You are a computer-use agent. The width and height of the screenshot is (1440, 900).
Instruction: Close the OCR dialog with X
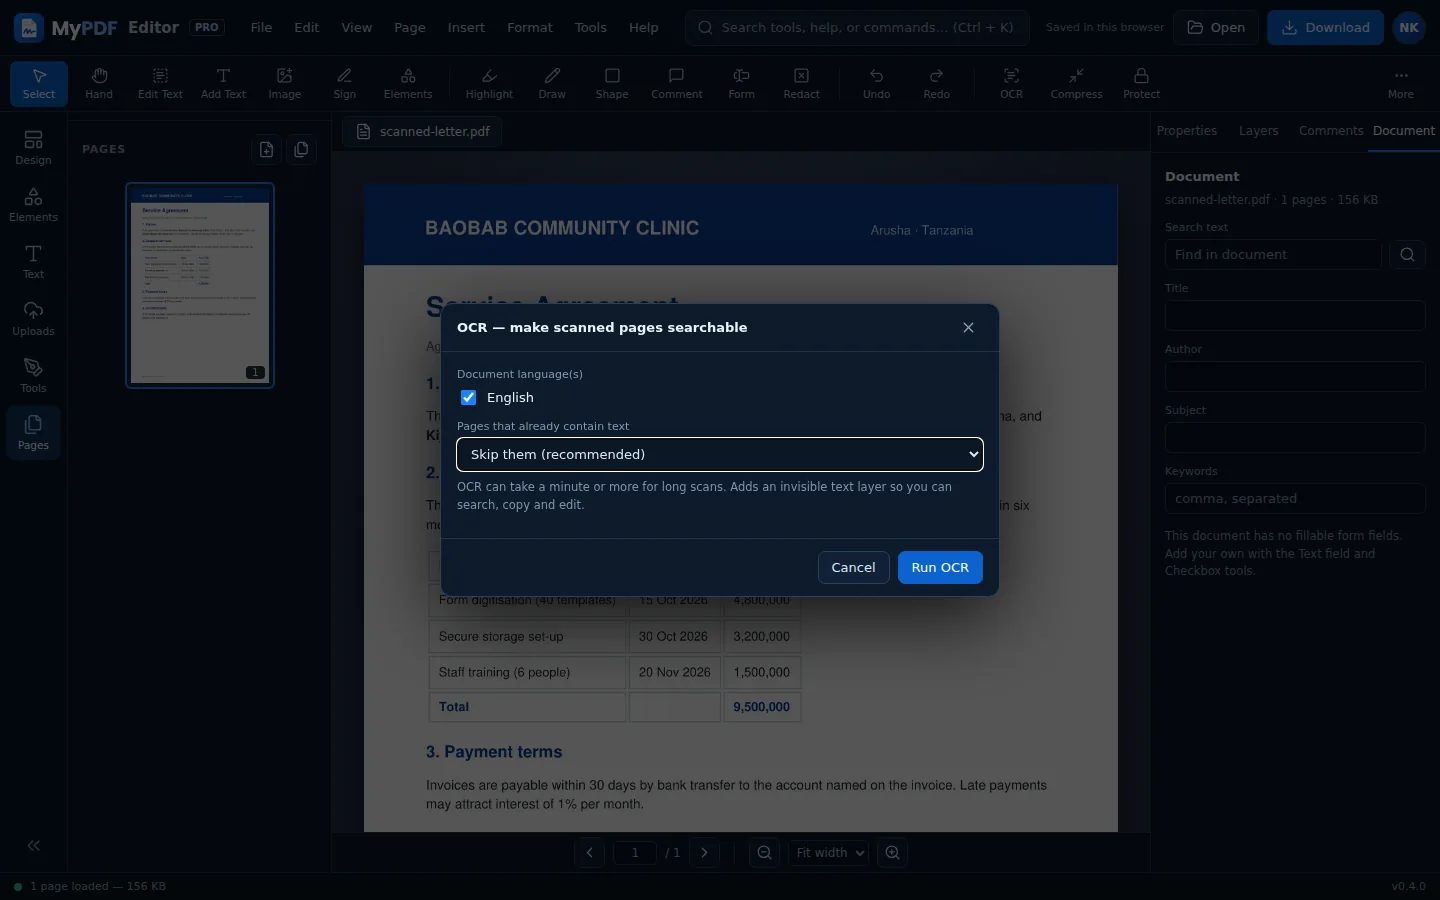tap(968, 328)
